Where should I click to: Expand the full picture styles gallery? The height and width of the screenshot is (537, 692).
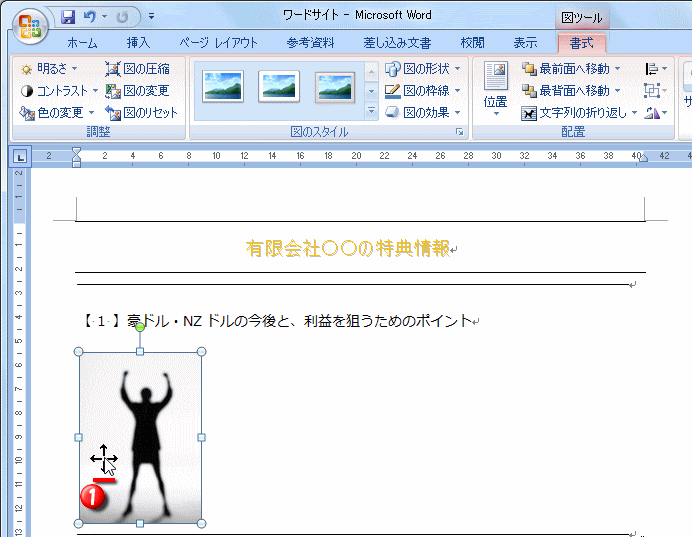click(x=372, y=110)
